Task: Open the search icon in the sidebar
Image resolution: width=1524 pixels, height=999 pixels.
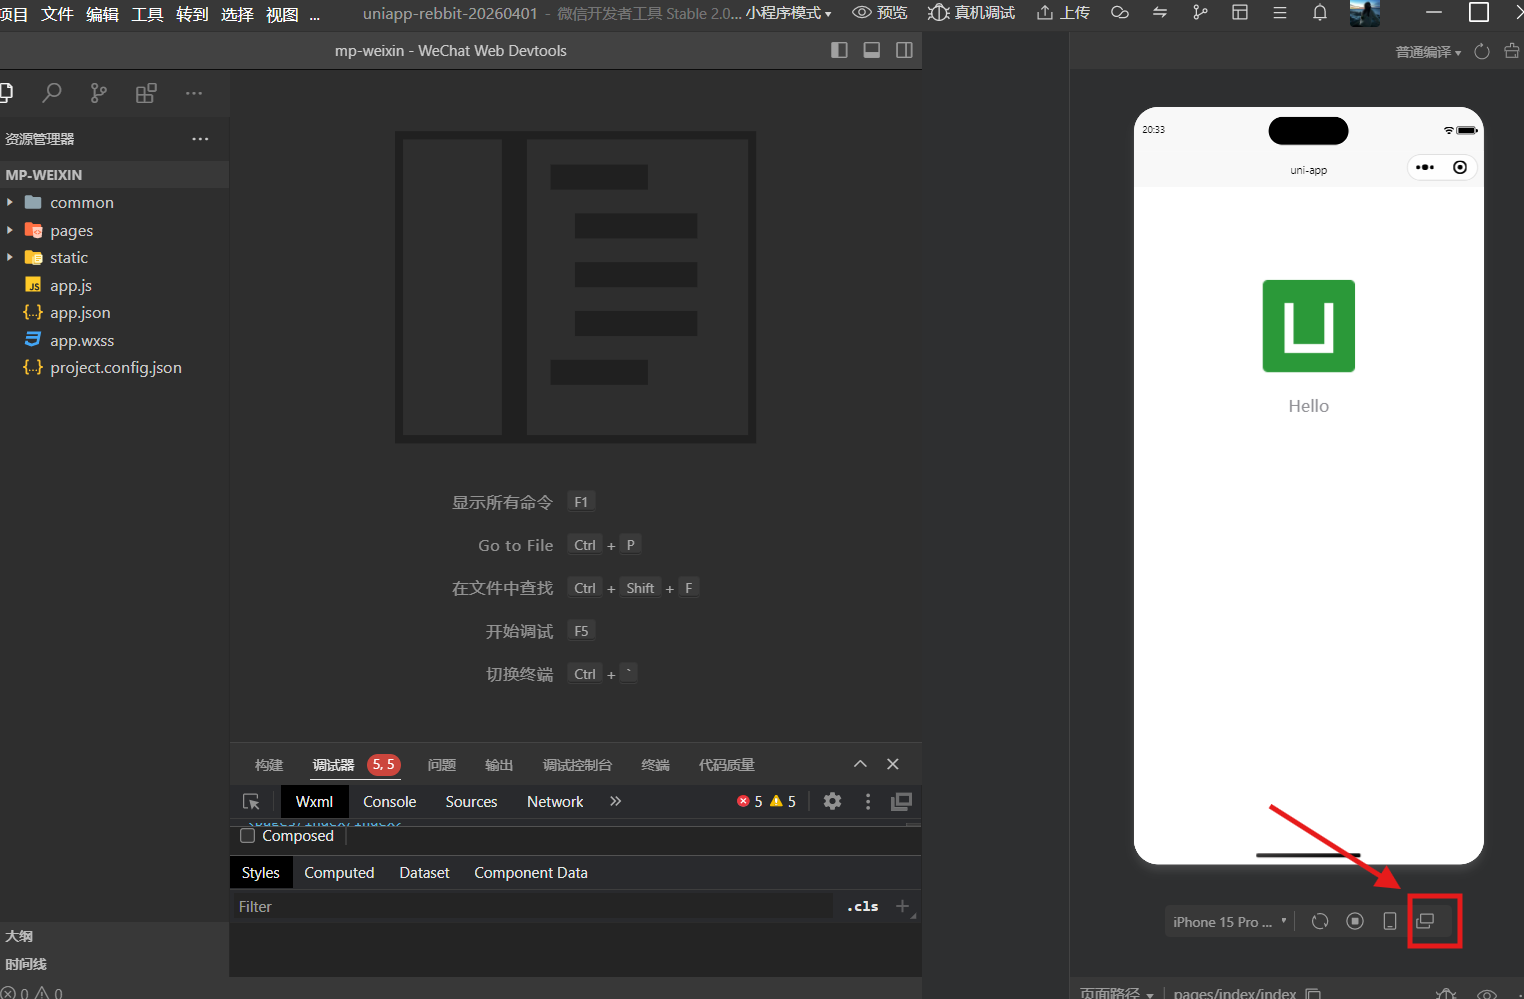Action: click(x=52, y=93)
